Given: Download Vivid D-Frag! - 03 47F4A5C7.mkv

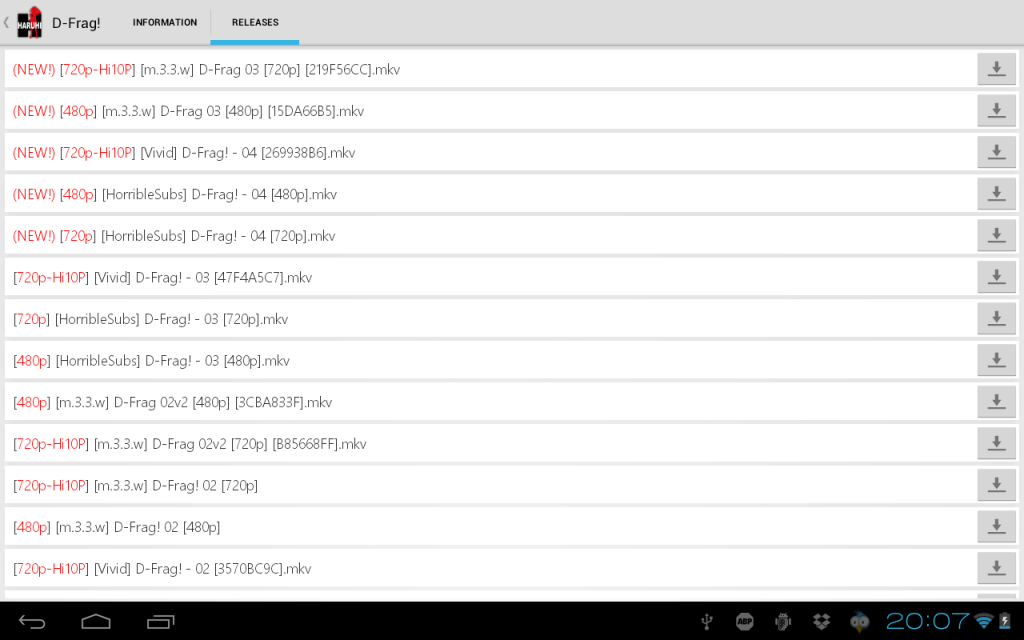Looking at the screenshot, I should coord(996,278).
